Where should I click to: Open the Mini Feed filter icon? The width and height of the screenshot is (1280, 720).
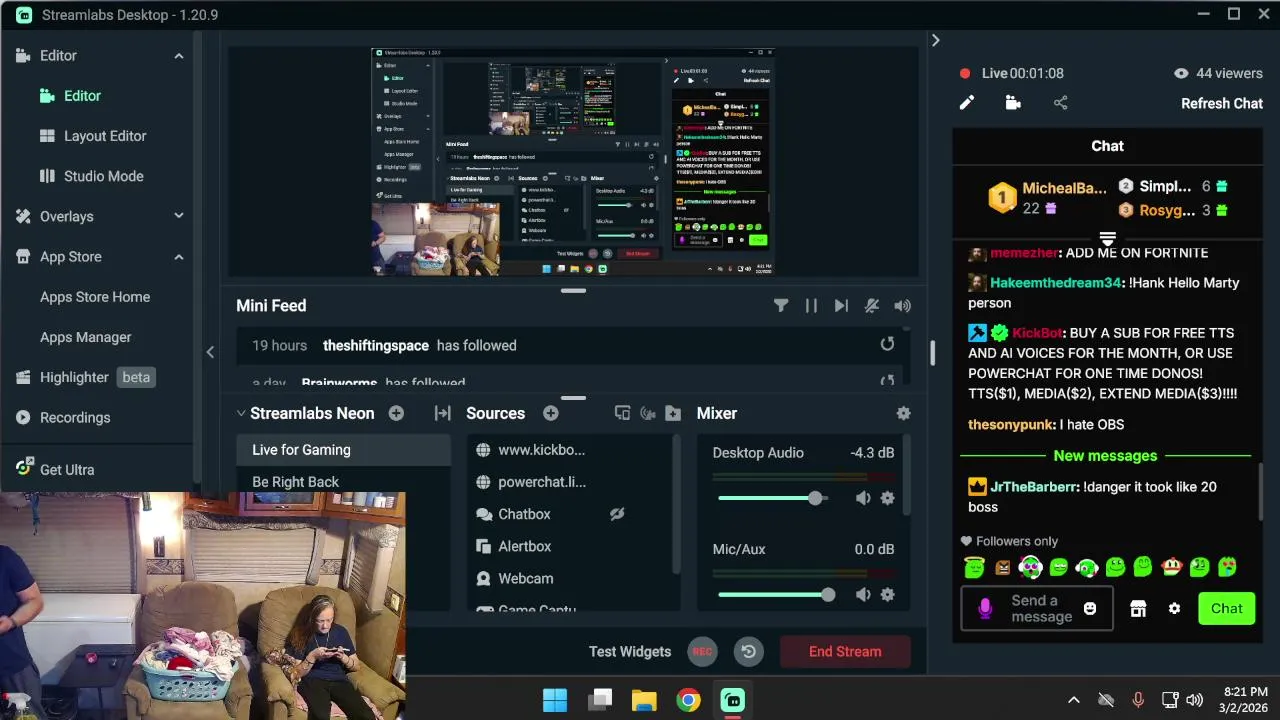[781, 306]
